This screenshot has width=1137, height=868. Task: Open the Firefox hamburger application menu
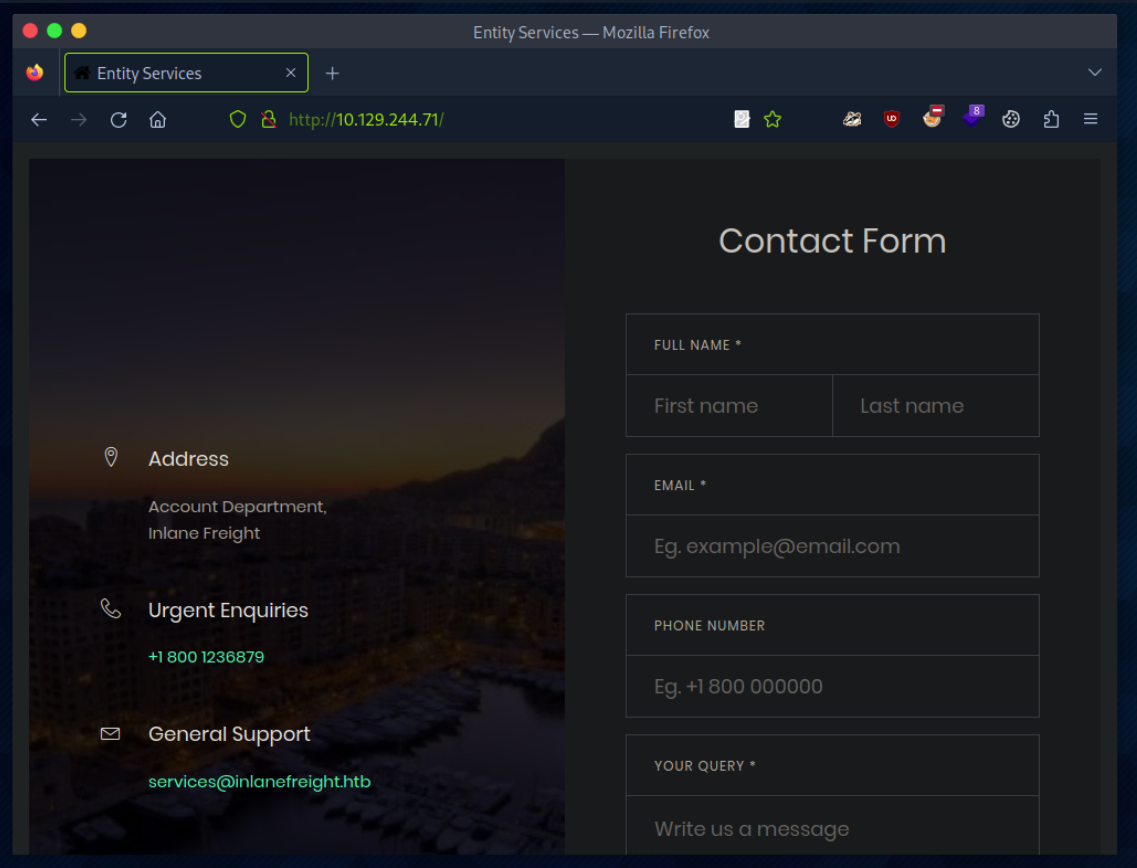point(1090,120)
